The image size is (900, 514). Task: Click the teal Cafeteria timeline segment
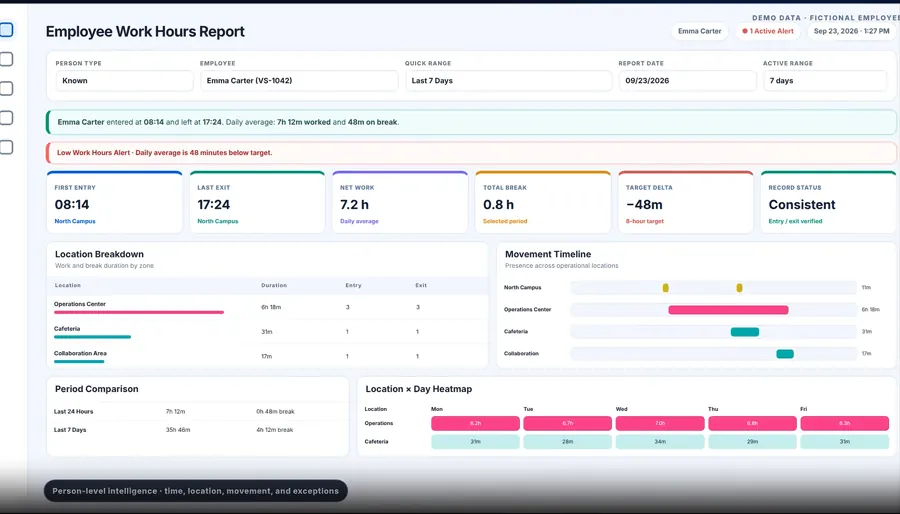point(744,332)
